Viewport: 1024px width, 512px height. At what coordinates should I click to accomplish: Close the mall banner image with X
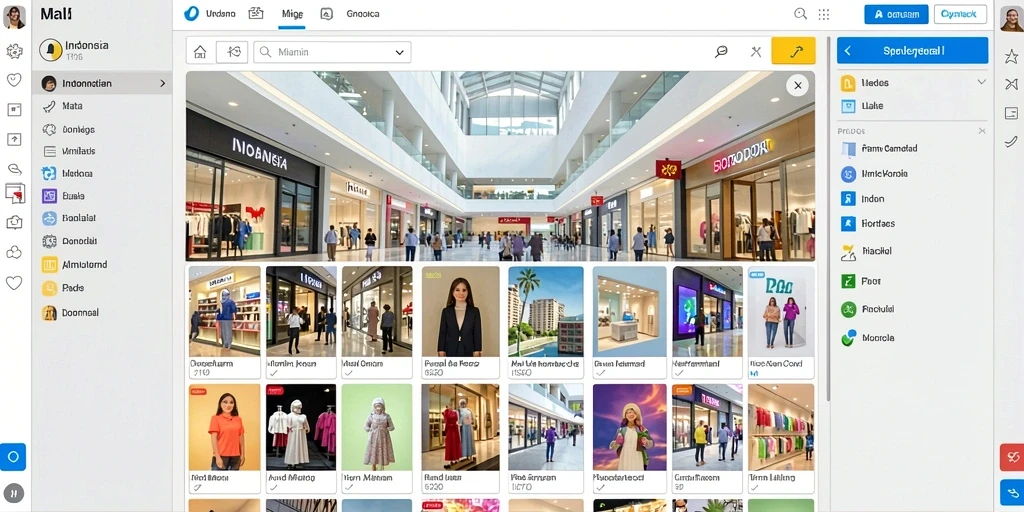(797, 85)
